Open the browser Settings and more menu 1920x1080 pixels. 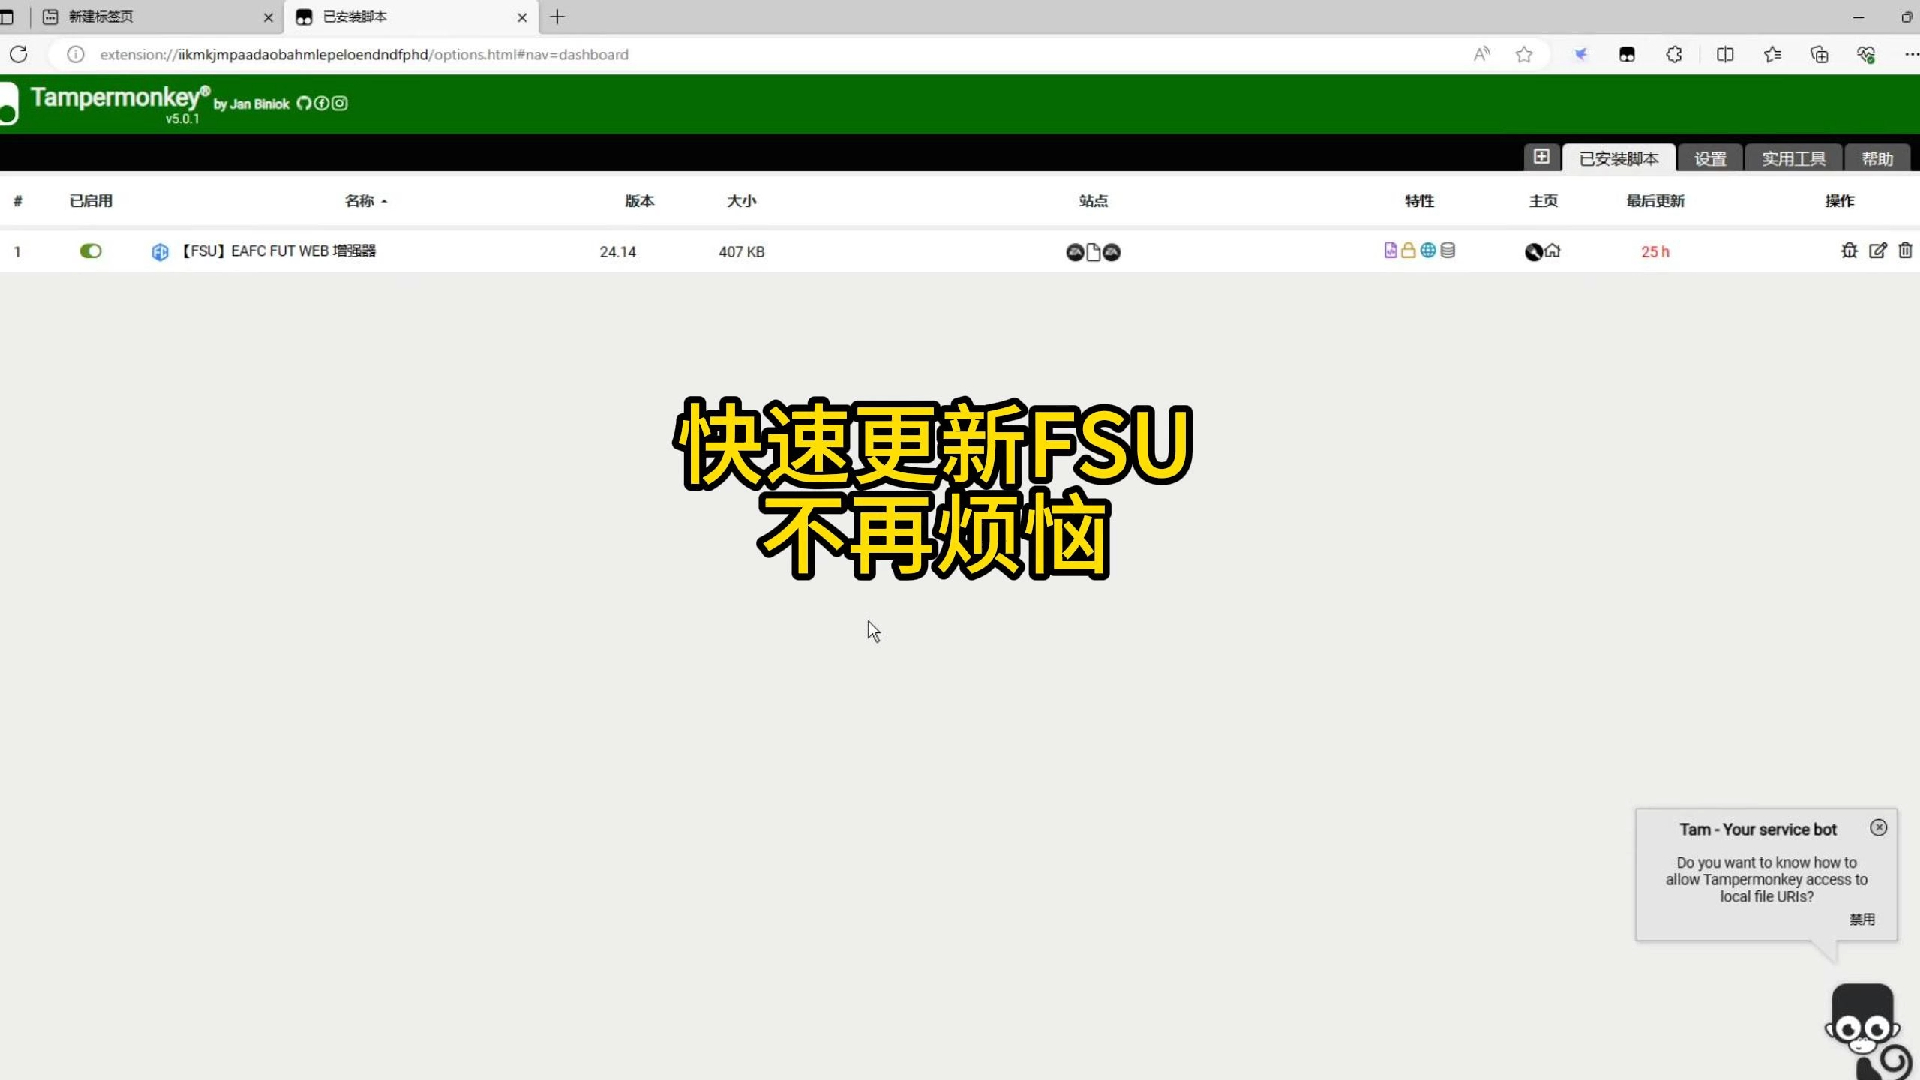click(x=1911, y=54)
